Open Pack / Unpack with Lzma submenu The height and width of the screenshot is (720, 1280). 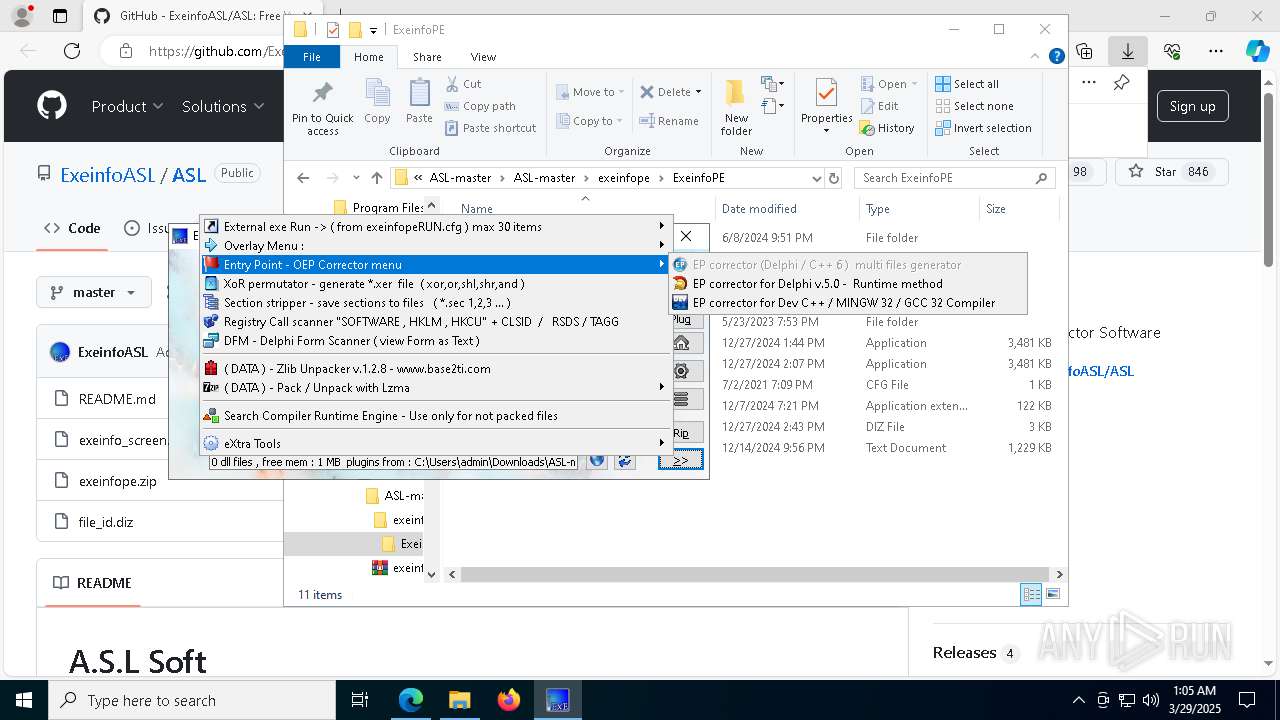click(435, 388)
